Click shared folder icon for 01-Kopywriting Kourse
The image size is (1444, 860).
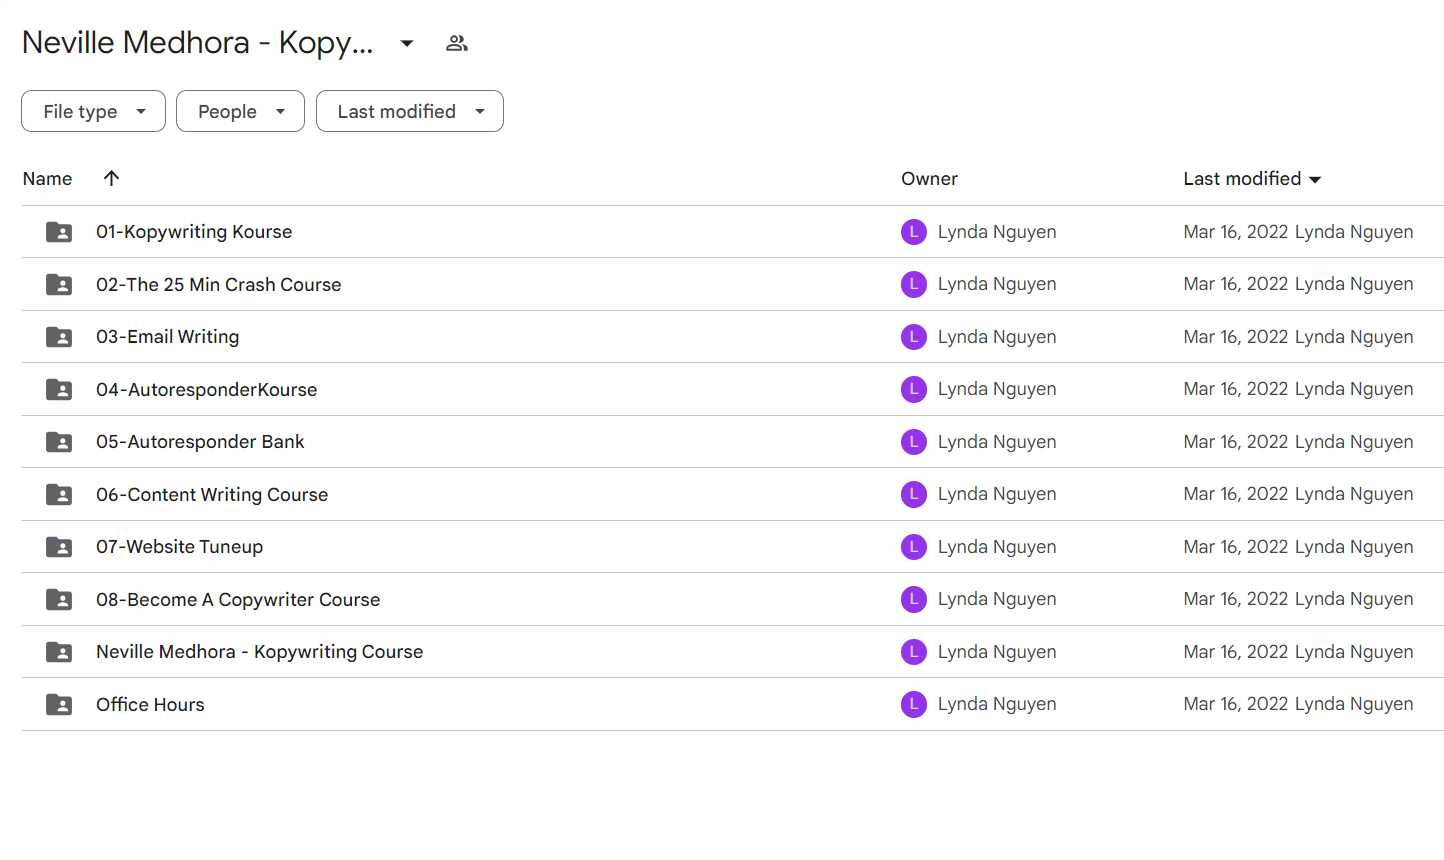click(59, 232)
